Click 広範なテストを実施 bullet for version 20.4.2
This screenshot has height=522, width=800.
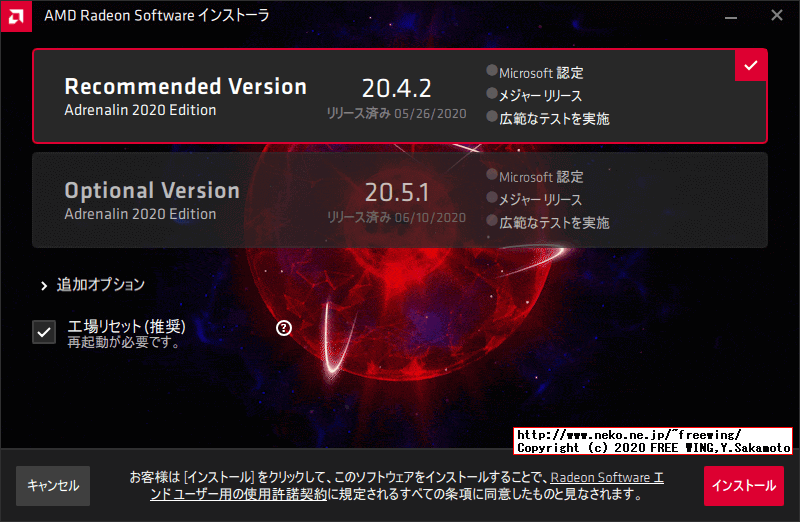click(x=491, y=117)
